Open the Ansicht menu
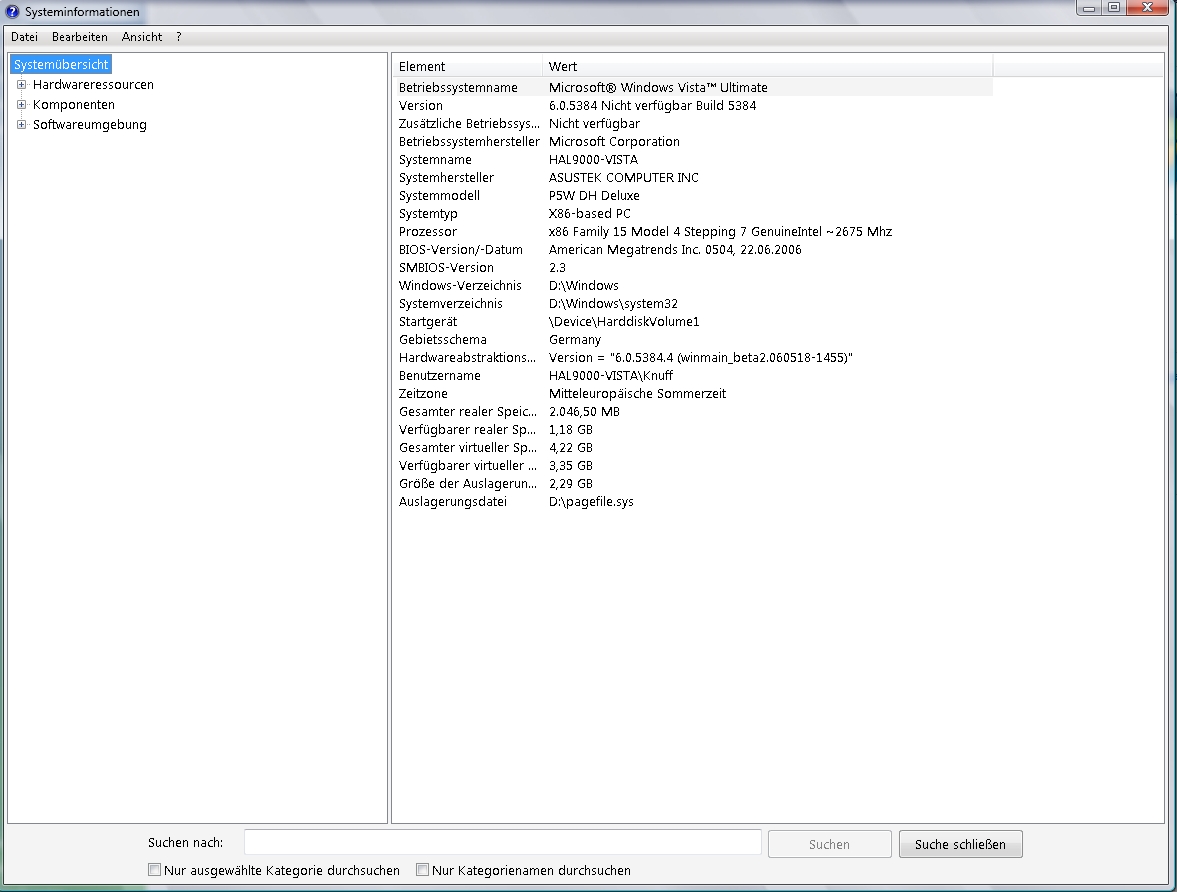This screenshot has height=892, width=1177. point(142,37)
